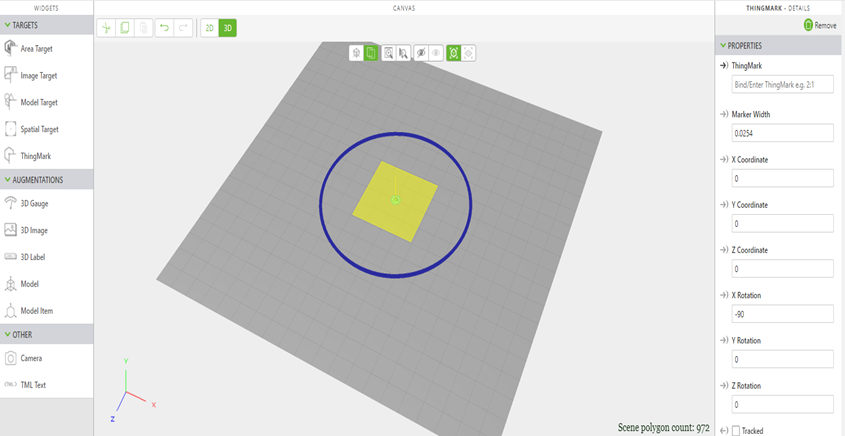845x436 pixels.
Task: Click the Model Item label
Action: click(x=37, y=311)
